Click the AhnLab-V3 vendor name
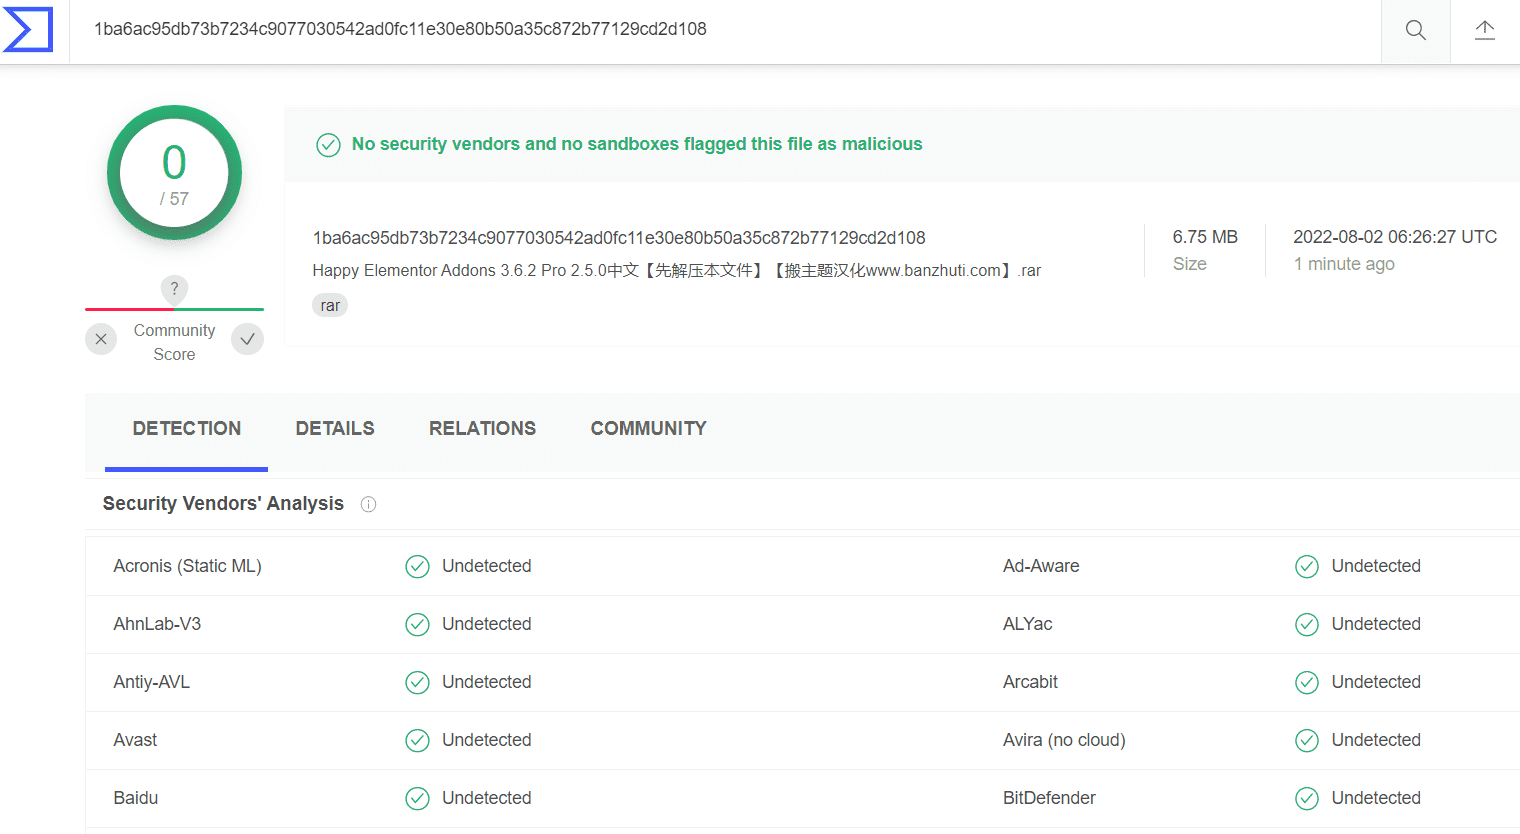This screenshot has width=1520, height=834. click(157, 624)
